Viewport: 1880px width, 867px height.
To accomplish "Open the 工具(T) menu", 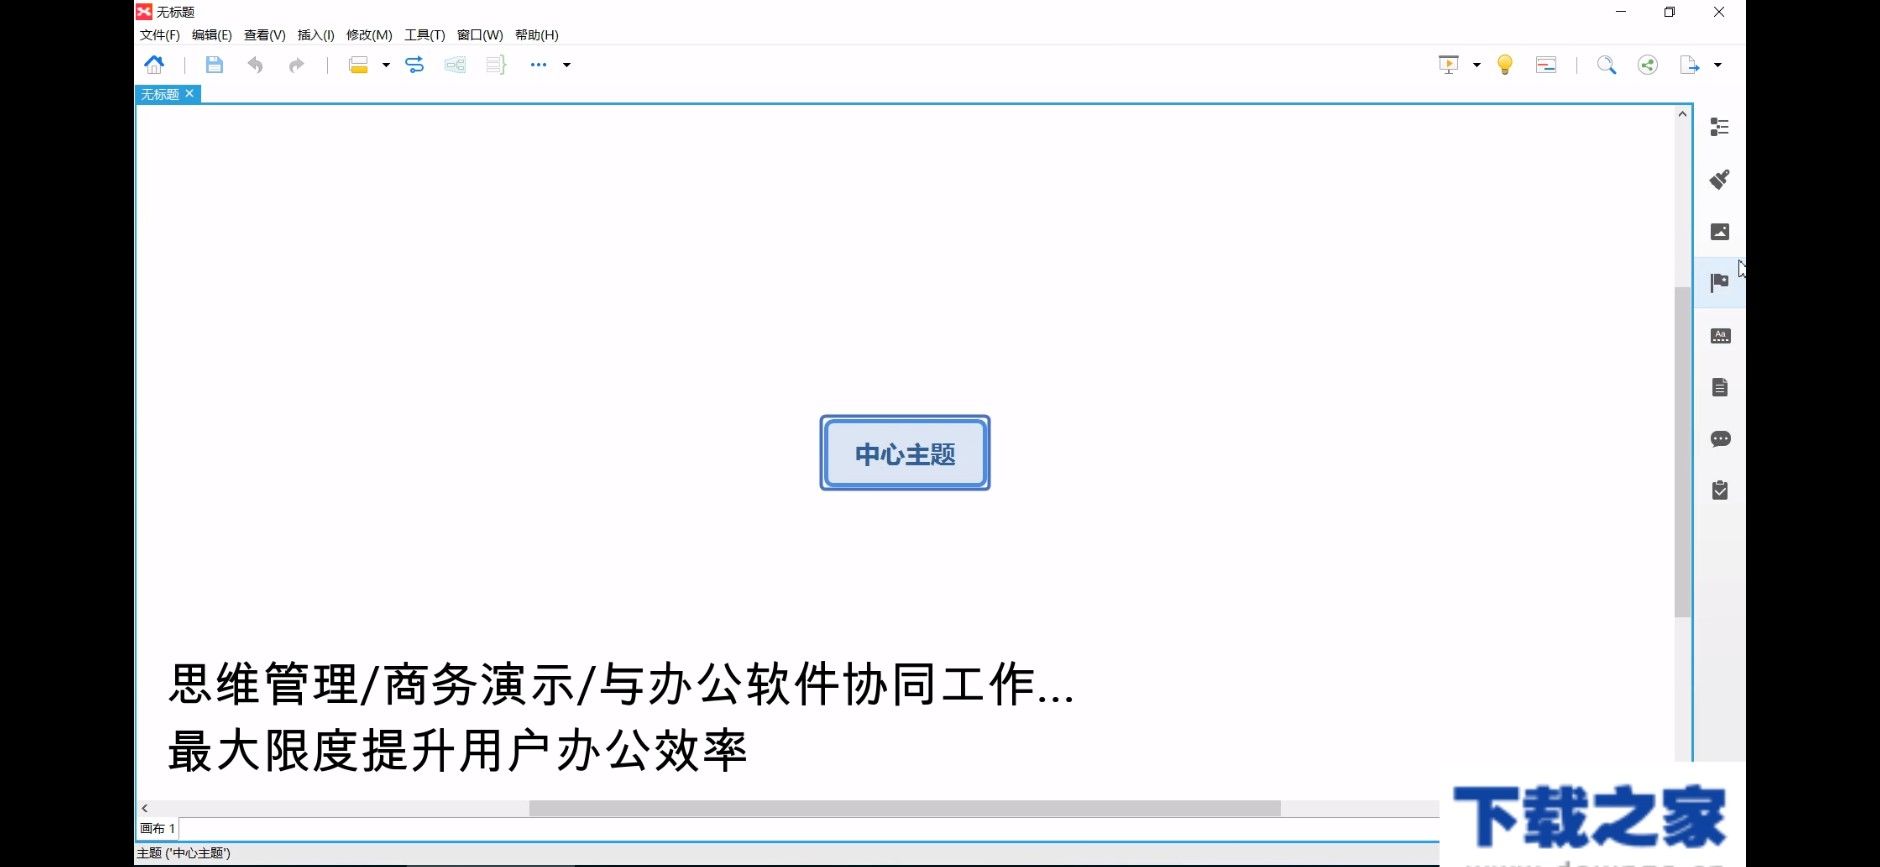I will pos(425,35).
